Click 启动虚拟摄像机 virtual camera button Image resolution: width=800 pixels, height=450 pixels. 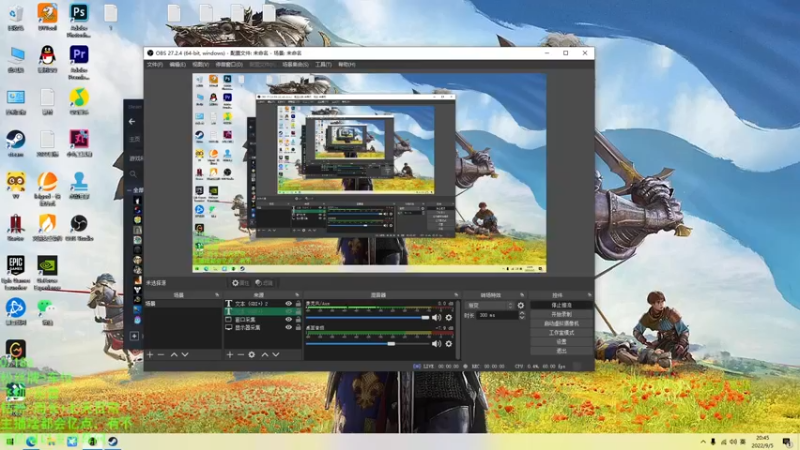click(561, 323)
